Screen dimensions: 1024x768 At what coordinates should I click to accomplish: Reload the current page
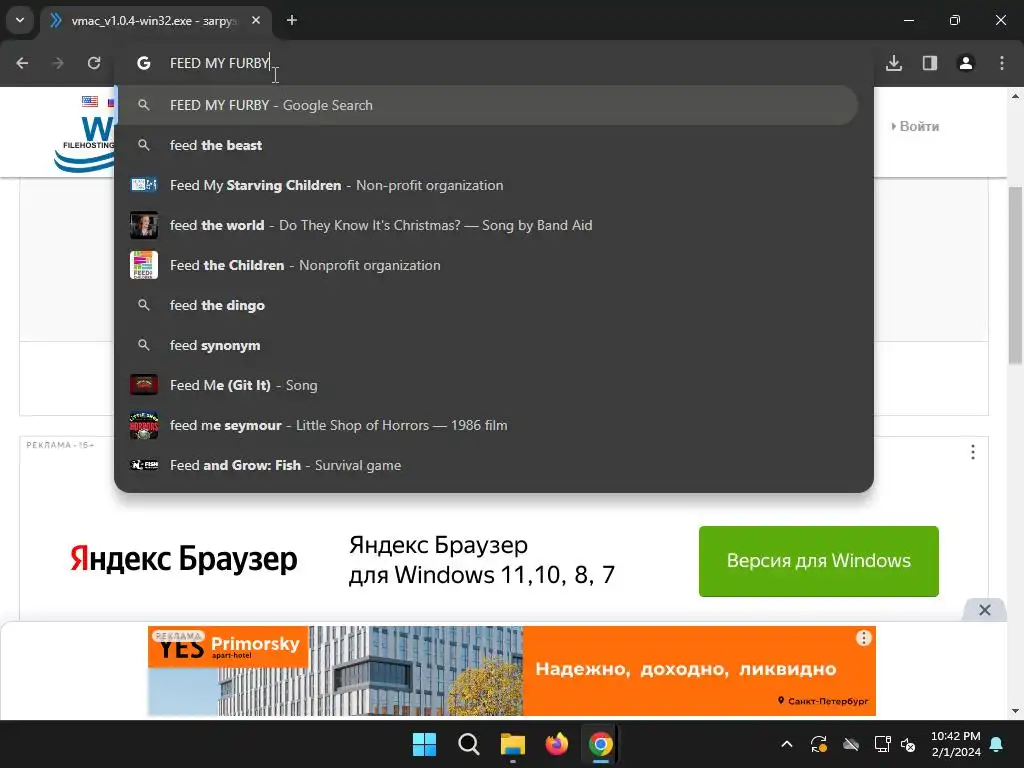[94, 63]
